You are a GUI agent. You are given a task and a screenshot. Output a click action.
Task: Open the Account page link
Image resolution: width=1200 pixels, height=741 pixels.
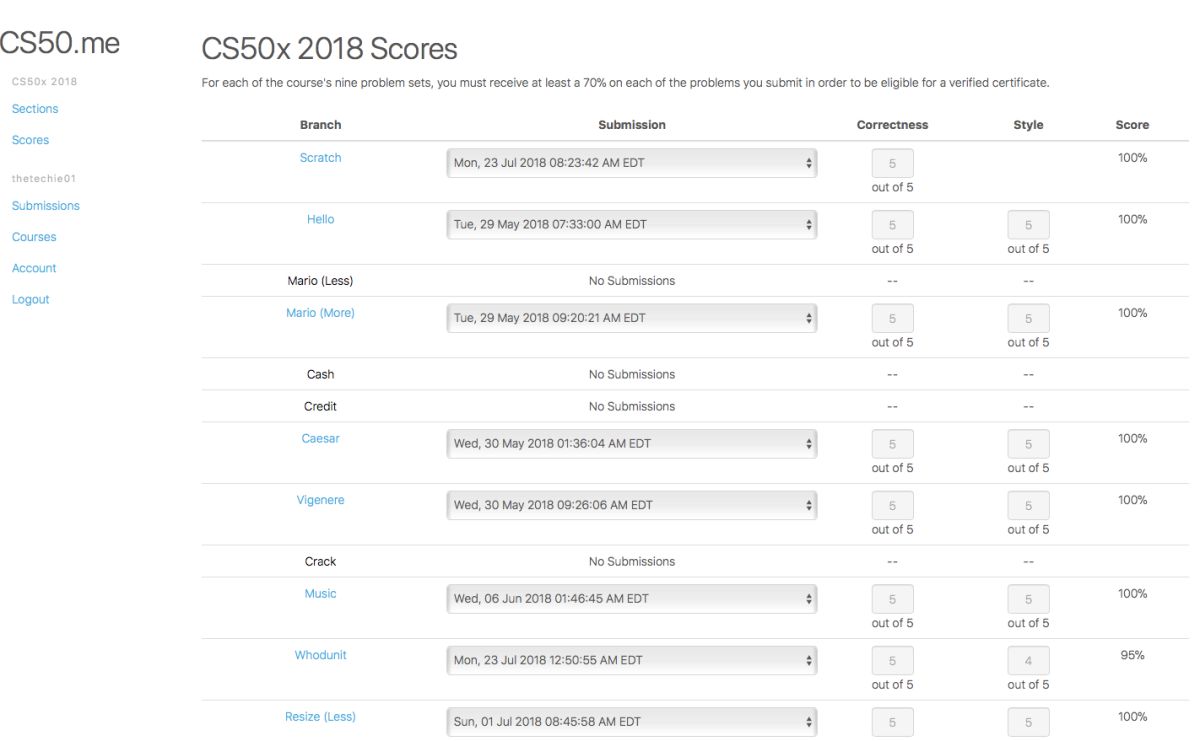(34, 268)
